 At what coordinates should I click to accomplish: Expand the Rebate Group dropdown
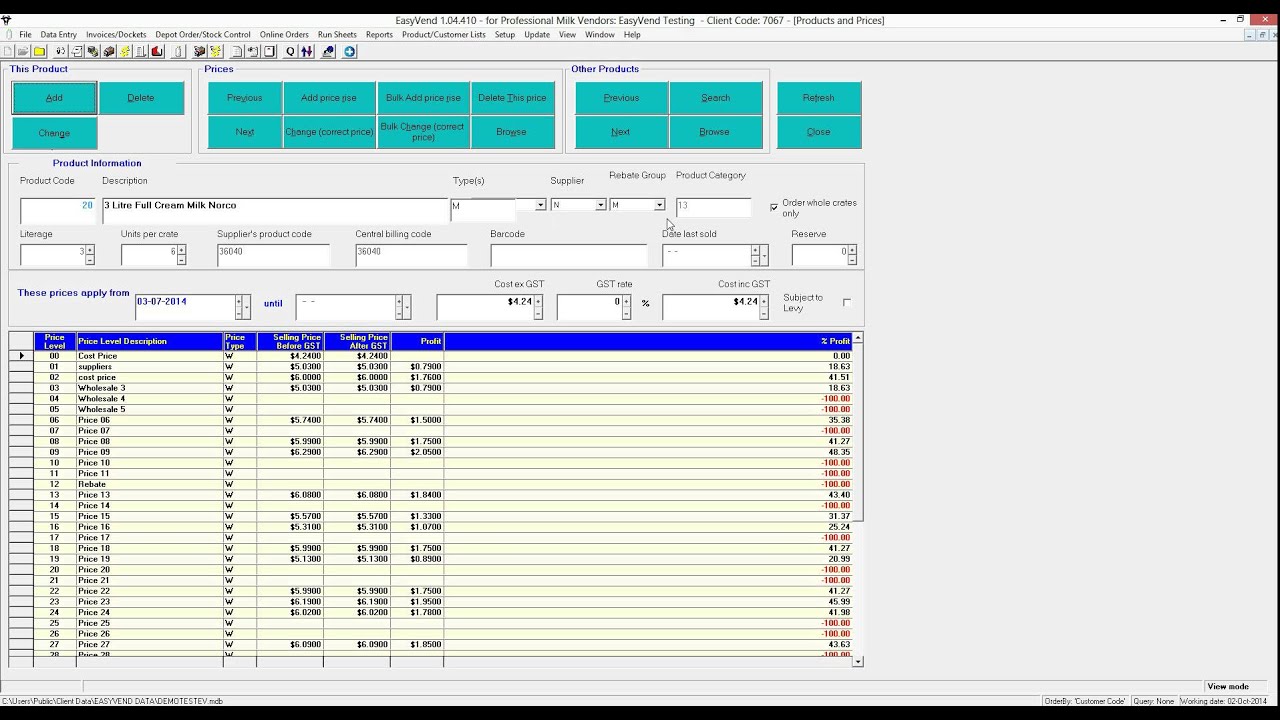659,205
